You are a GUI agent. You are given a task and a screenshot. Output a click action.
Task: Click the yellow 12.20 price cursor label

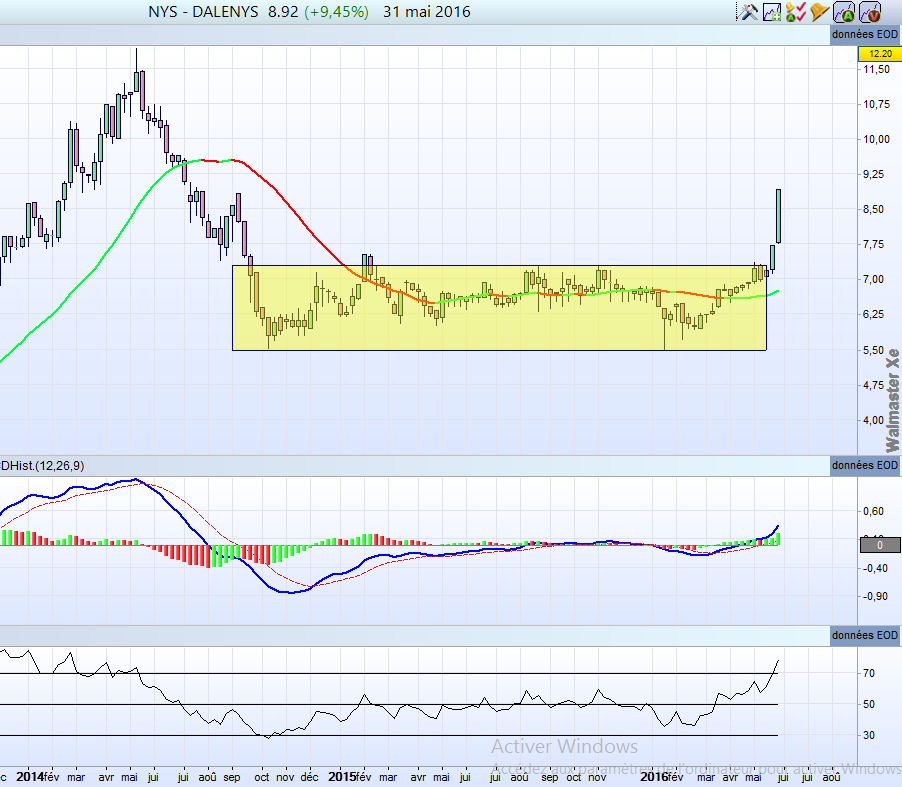pyautogui.click(x=880, y=54)
